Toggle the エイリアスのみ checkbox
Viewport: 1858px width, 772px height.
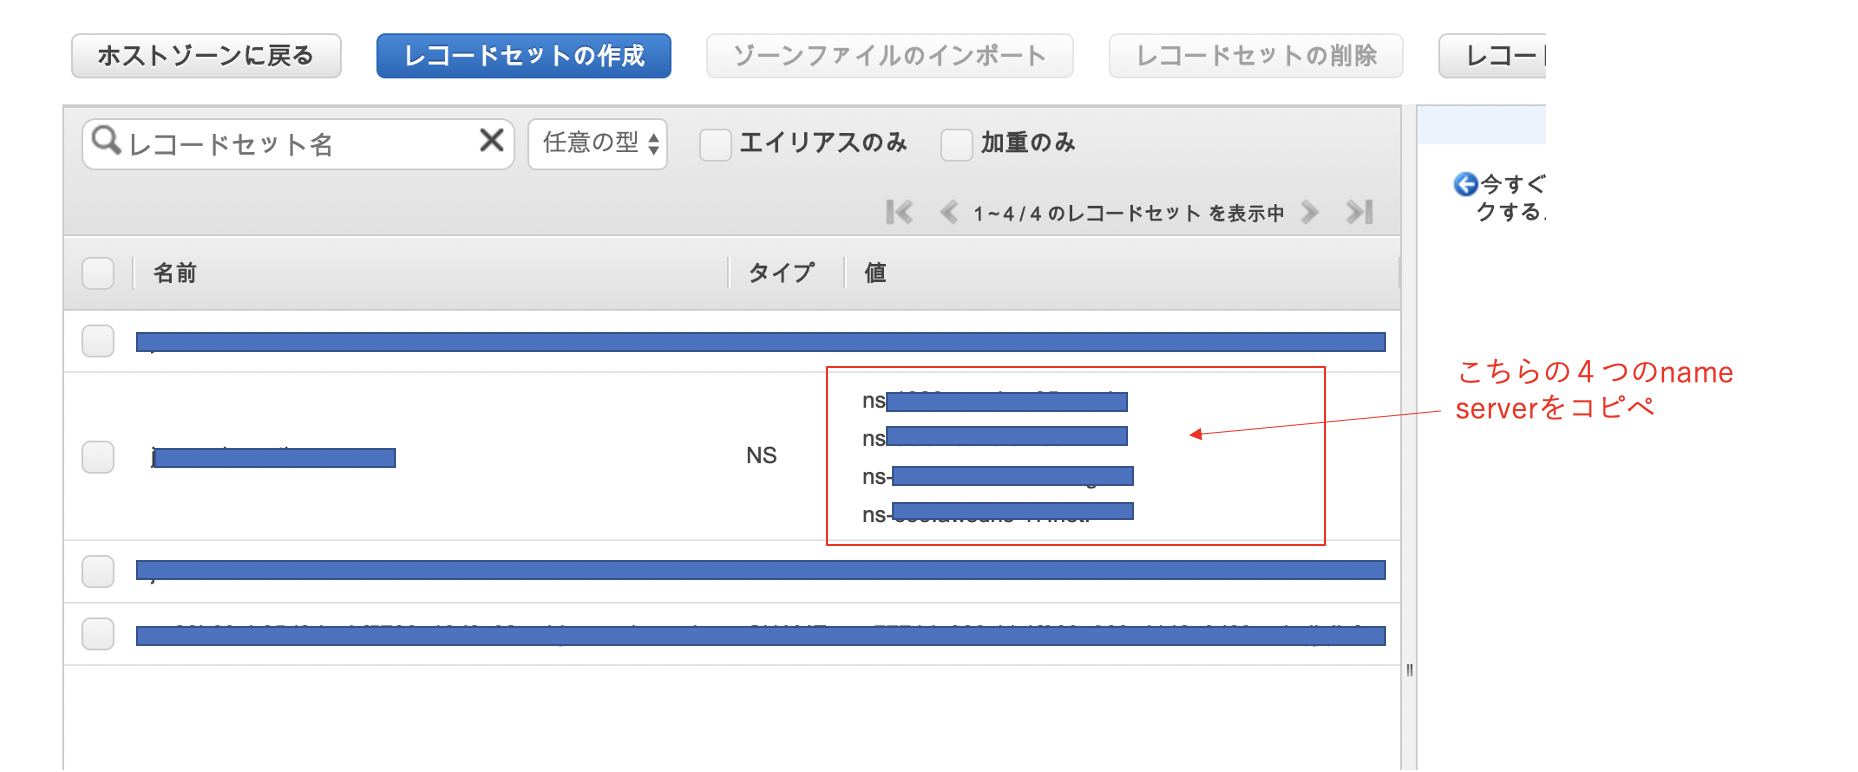(715, 145)
